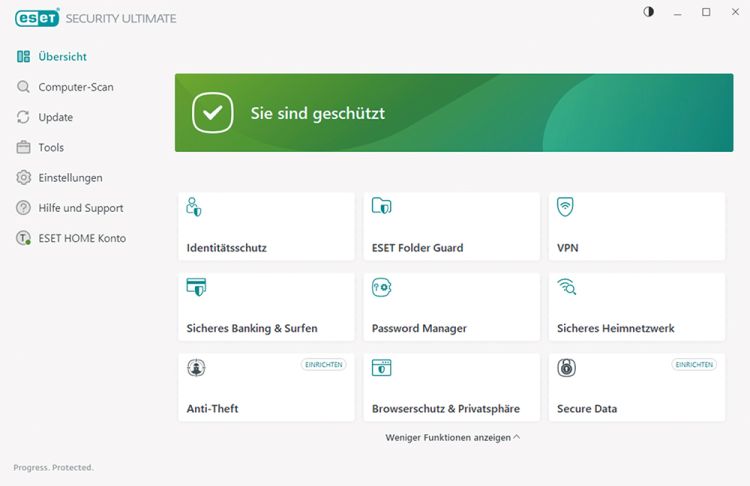Click the ESET logo in header
Screen dimensions: 750x486
tap(37, 18)
